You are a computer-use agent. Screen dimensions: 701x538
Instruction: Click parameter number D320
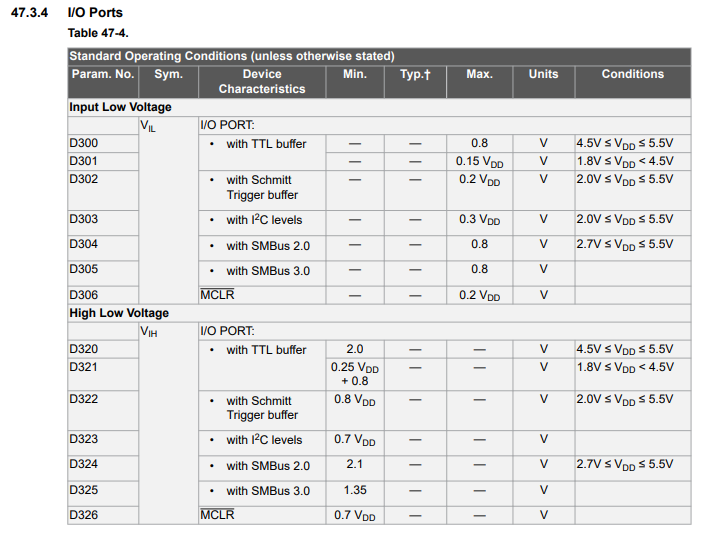pyautogui.click(x=84, y=349)
